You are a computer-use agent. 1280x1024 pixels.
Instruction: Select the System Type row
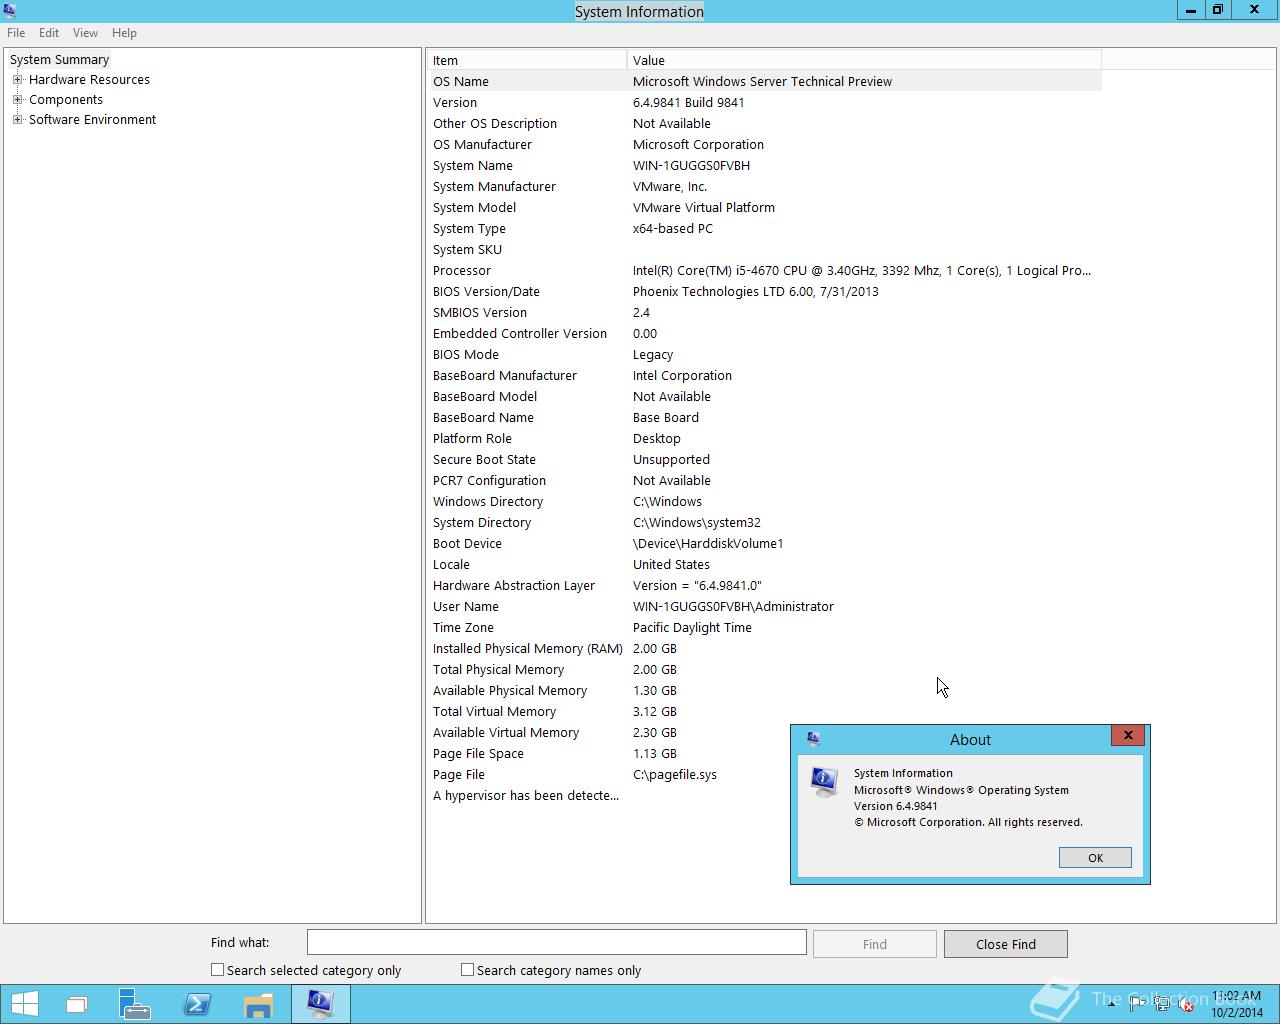[x=765, y=229]
